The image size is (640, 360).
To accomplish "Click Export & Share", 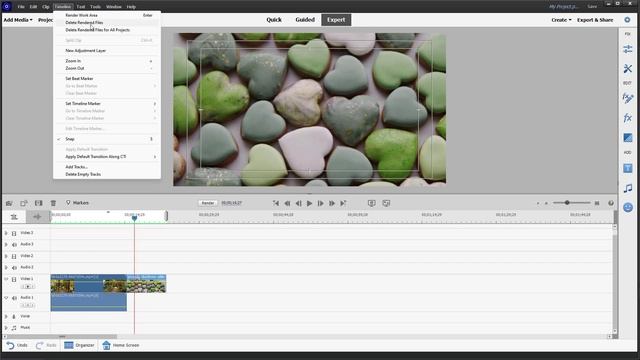I will click(595, 20).
